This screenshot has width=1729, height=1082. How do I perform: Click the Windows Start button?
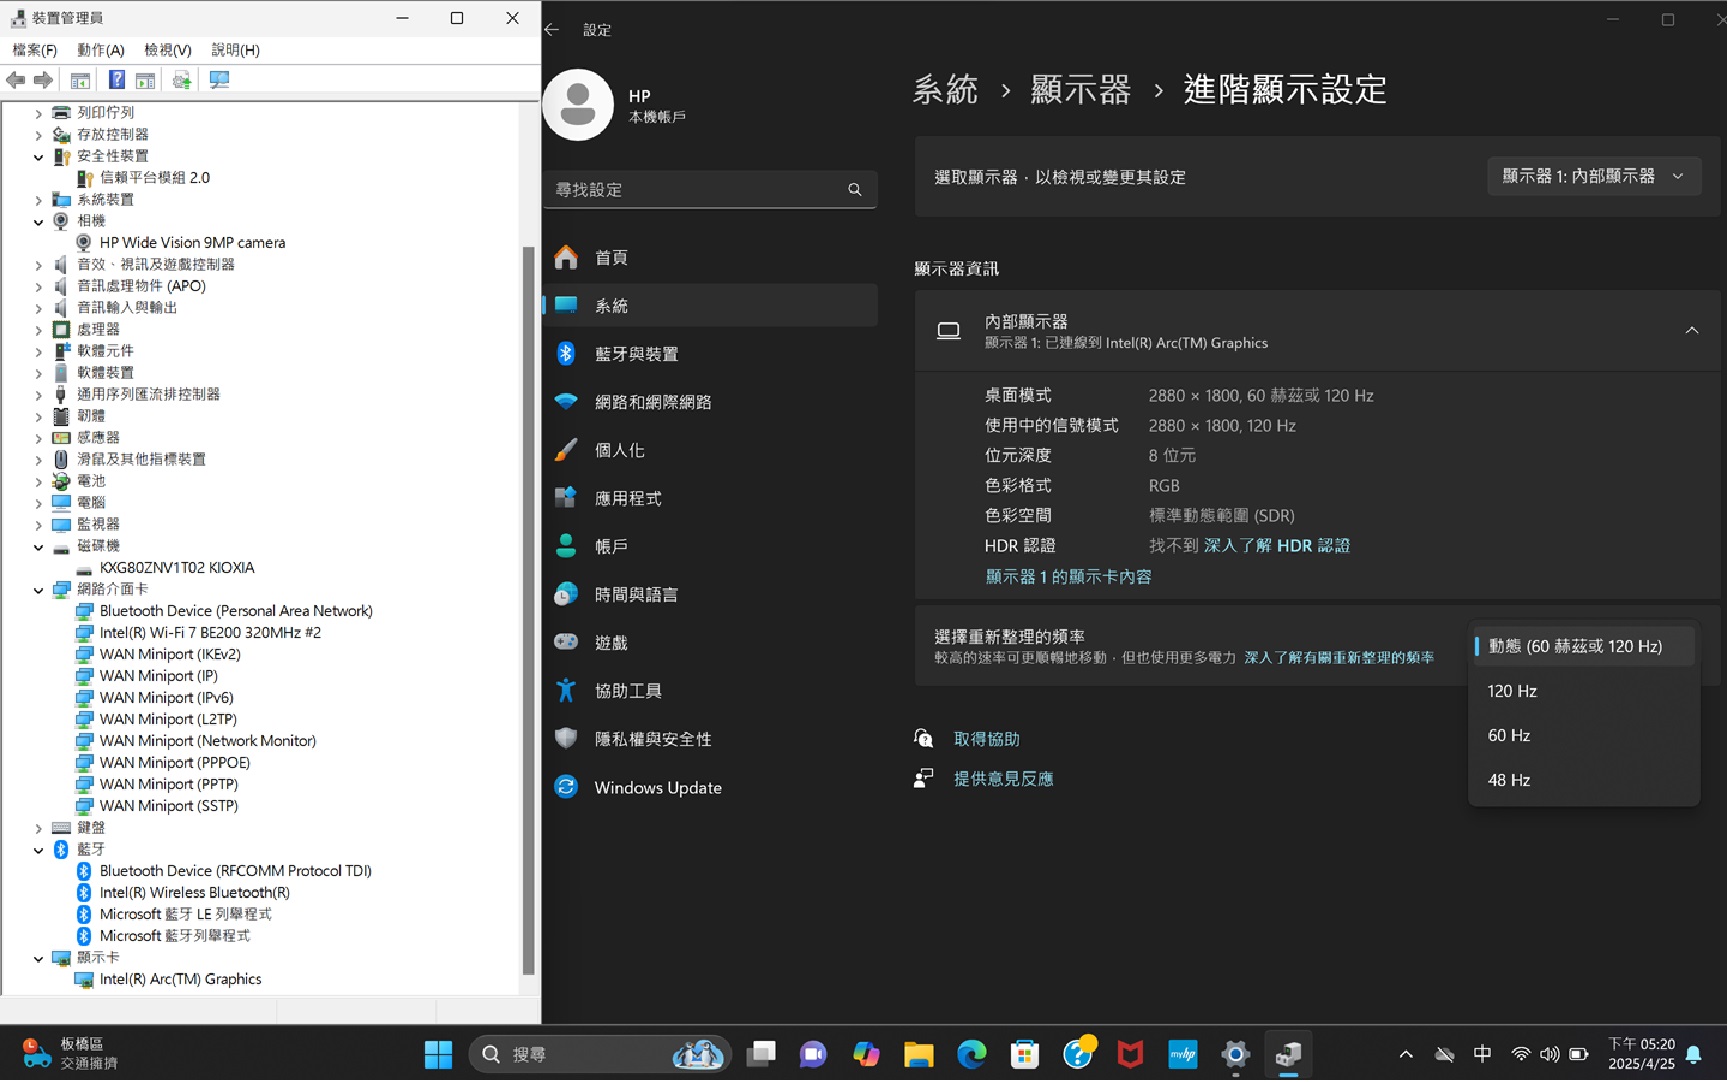point(438,1055)
